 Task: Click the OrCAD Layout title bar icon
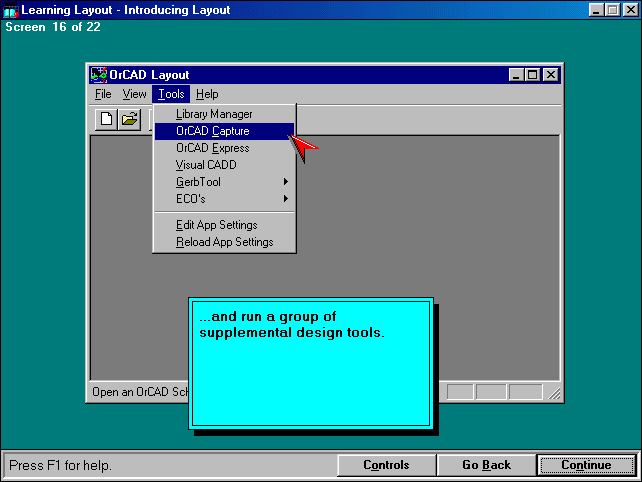click(98, 75)
